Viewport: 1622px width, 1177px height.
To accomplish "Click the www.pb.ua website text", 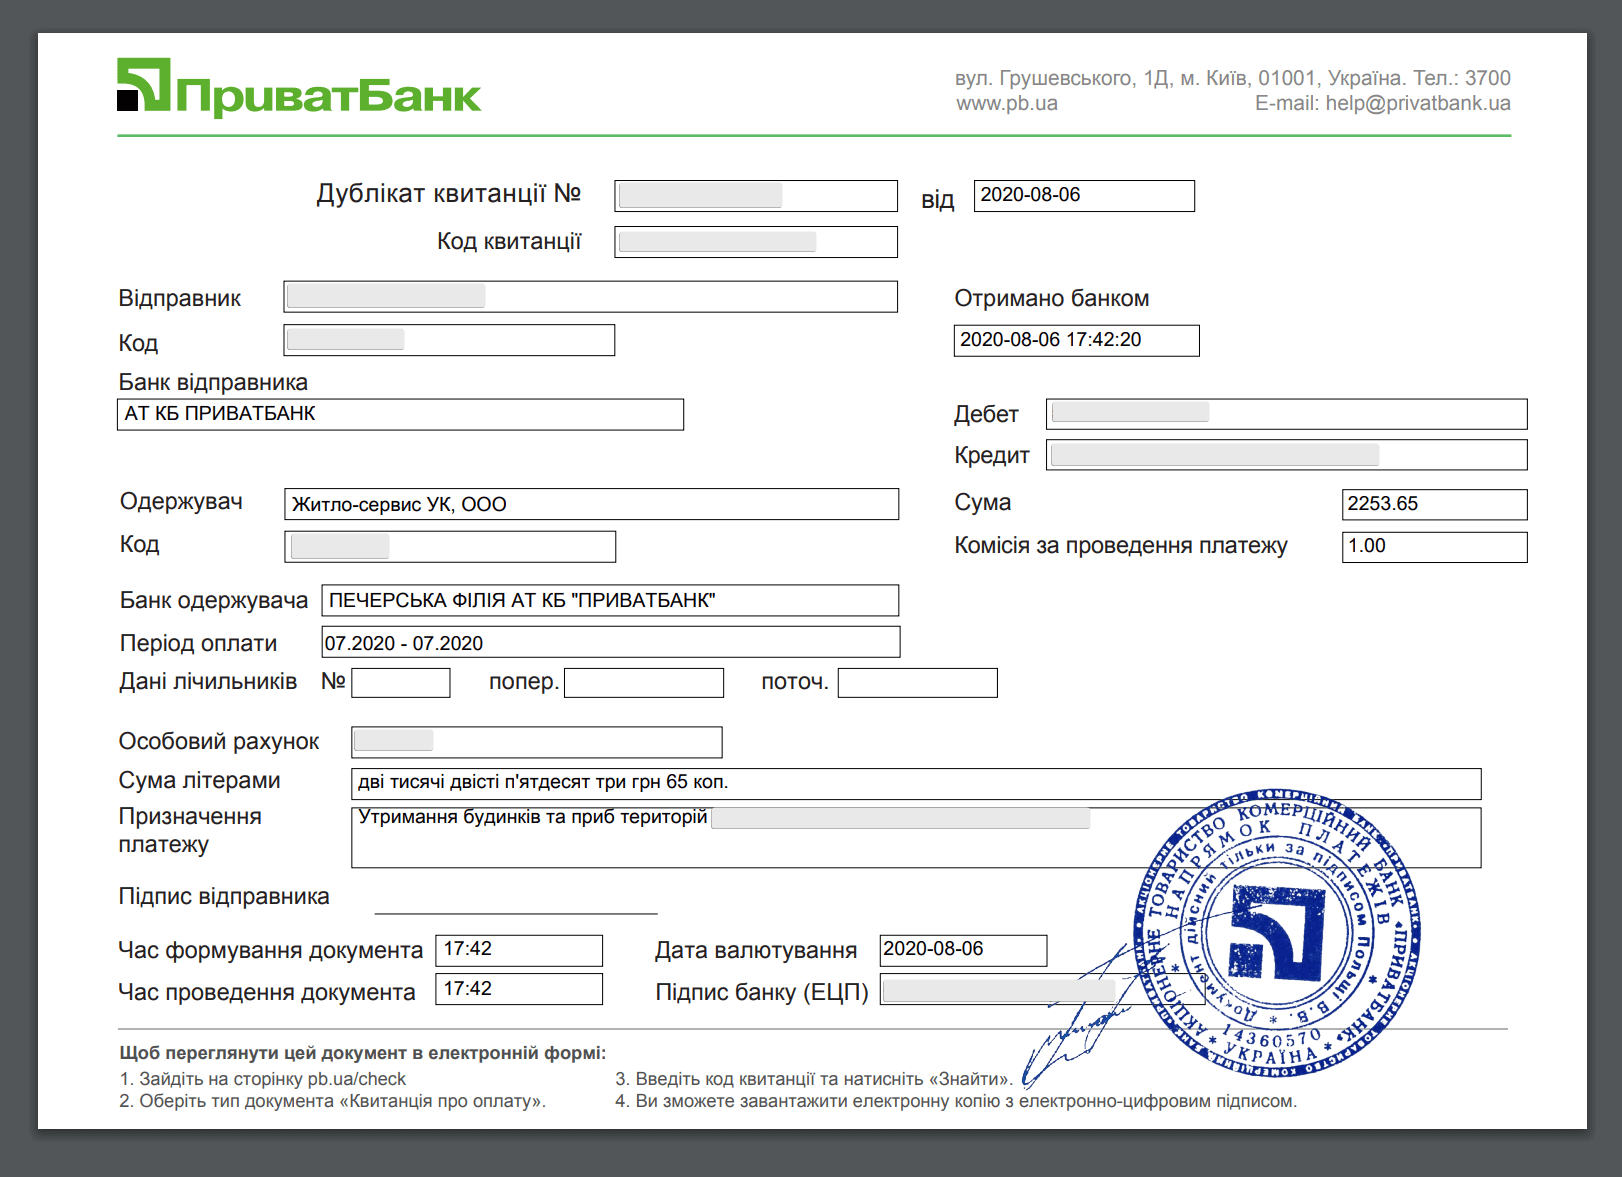I will 1006,103.
